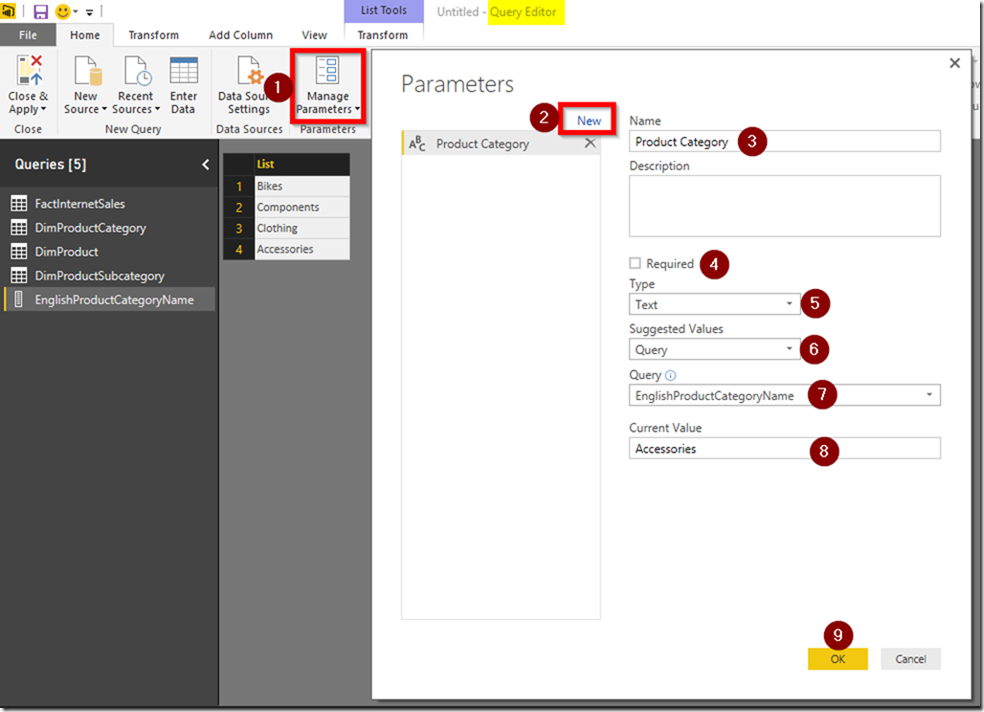
Task: Collapse the Queries pane chevron
Action: (x=205, y=164)
